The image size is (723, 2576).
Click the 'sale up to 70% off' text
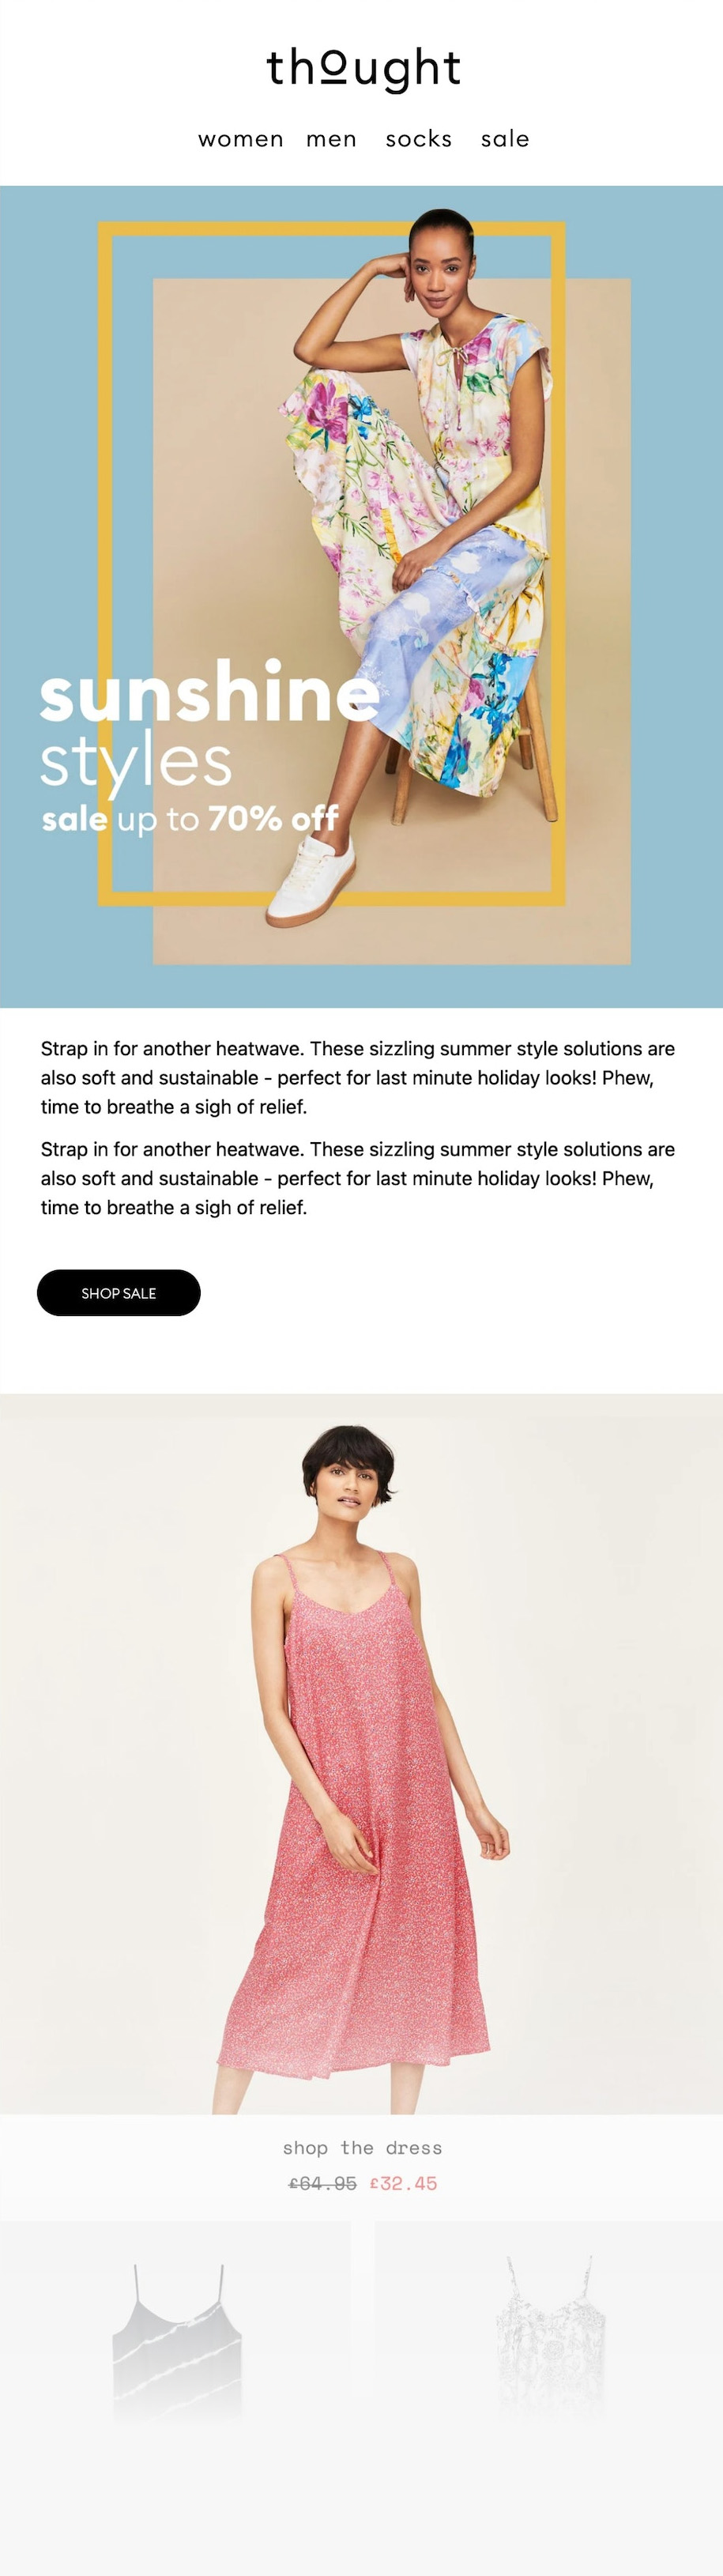point(190,819)
